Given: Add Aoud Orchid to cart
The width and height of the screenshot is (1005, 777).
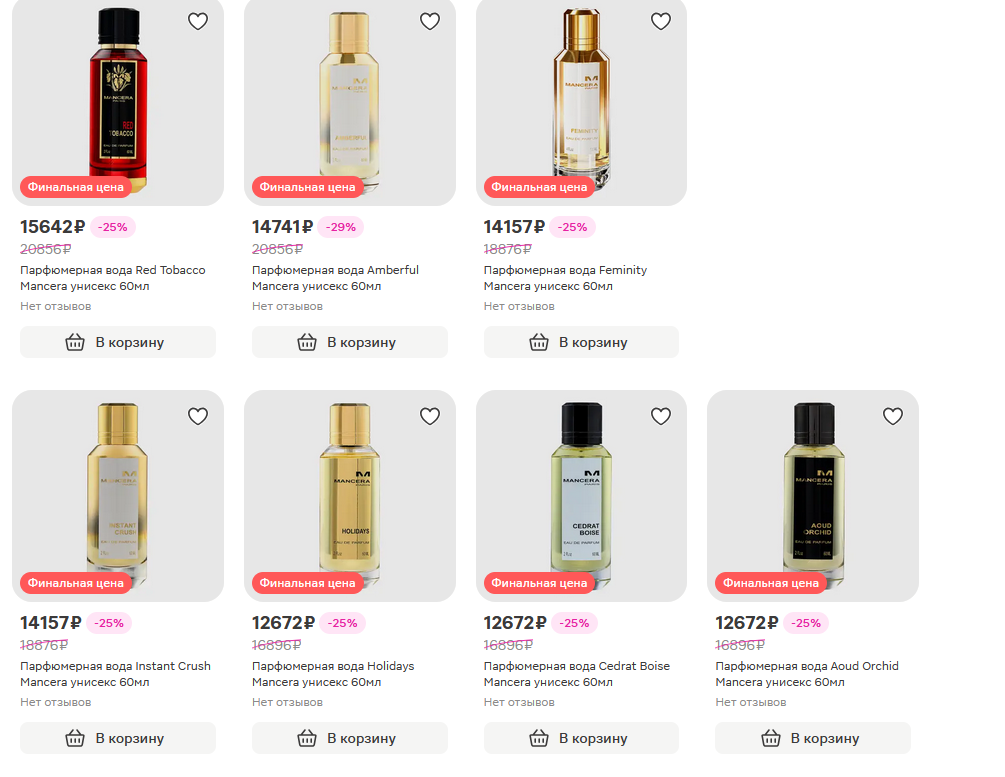Looking at the screenshot, I should point(813,738).
